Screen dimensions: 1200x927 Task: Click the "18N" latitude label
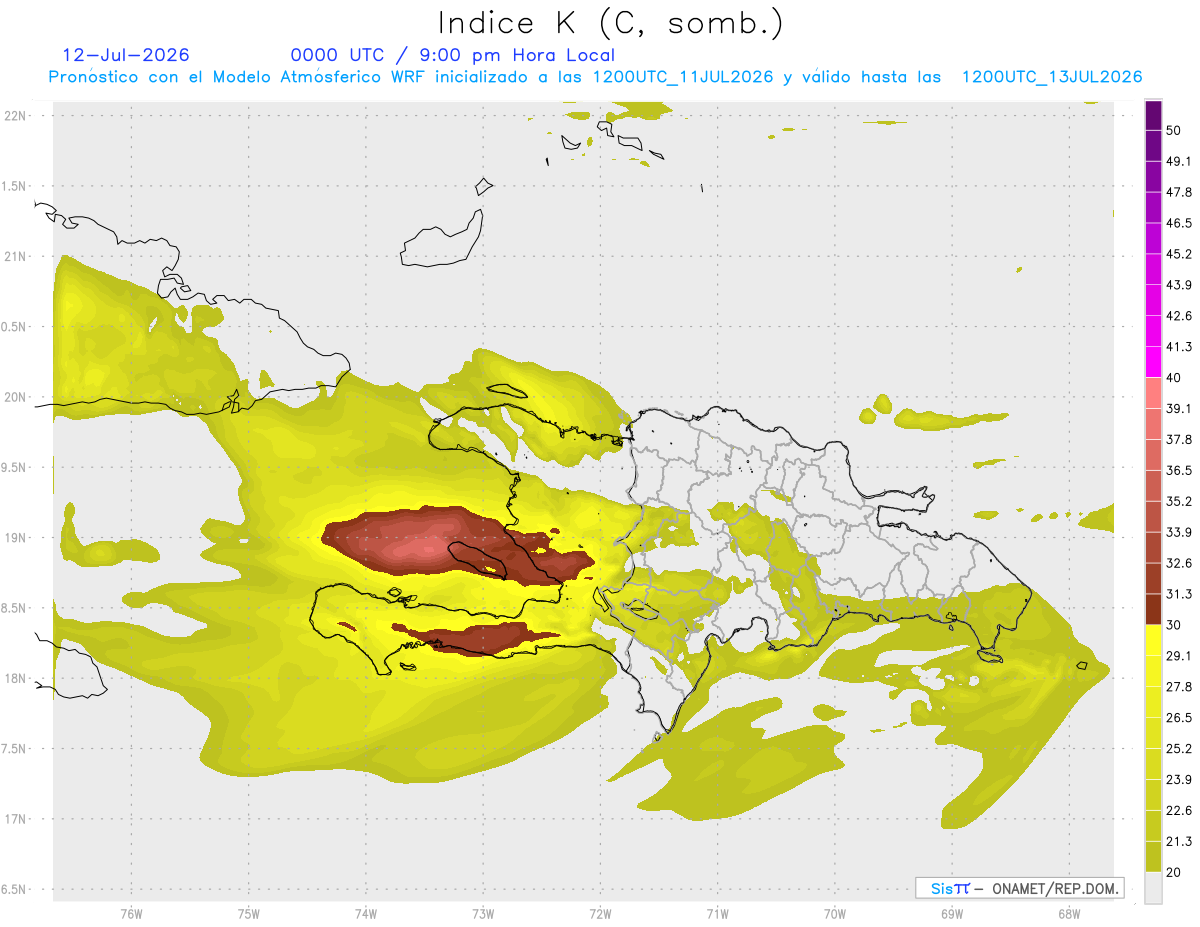pyautogui.click(x=16, y=678)
